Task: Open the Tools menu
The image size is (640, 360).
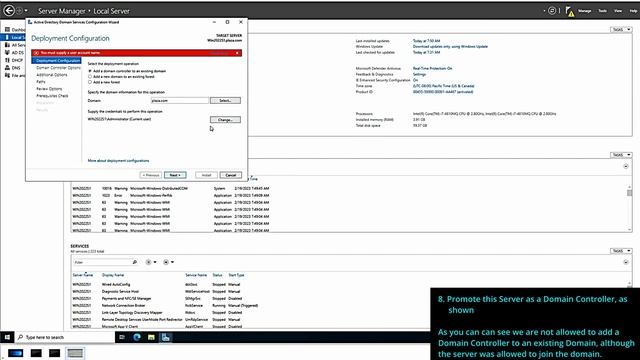Action: pyautogui.click(x=602, y=11)
